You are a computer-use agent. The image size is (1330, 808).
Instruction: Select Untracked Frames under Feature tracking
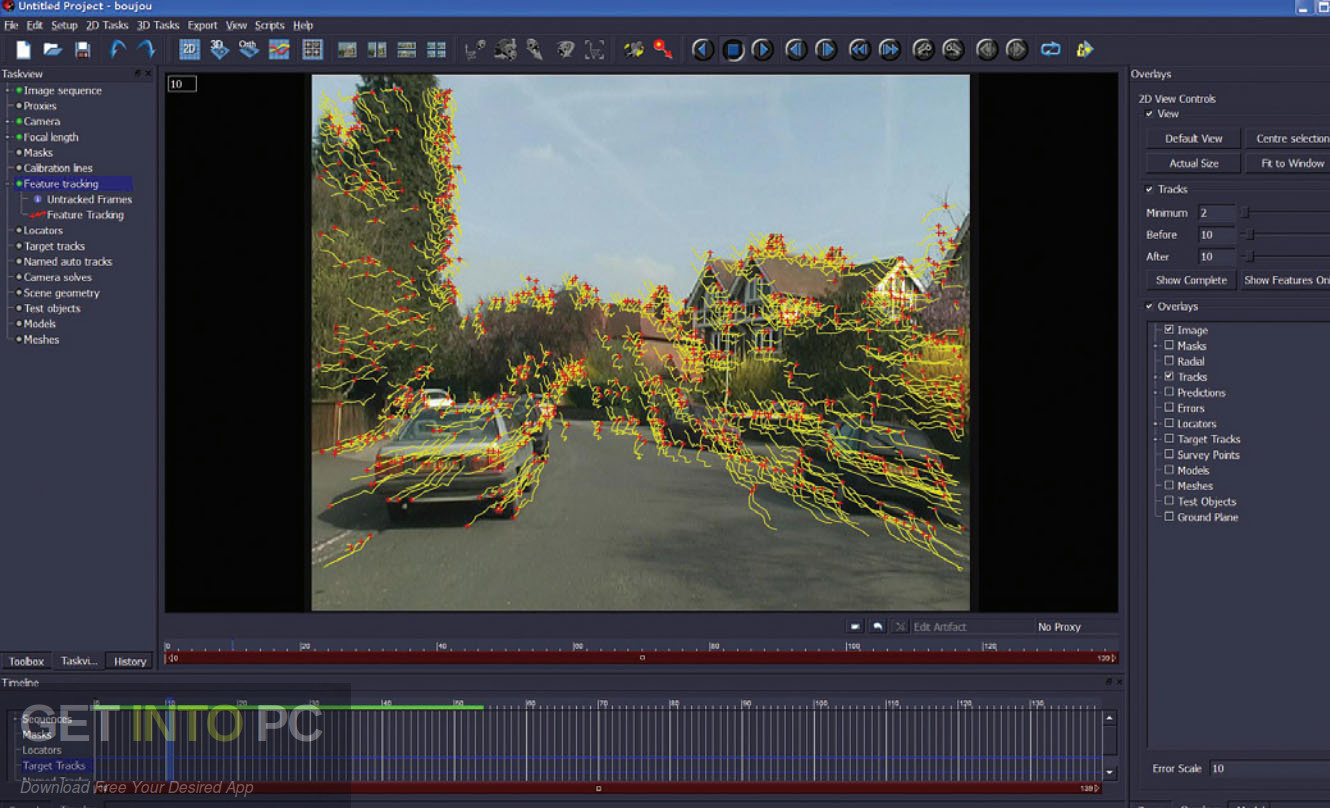pos(89,199)
